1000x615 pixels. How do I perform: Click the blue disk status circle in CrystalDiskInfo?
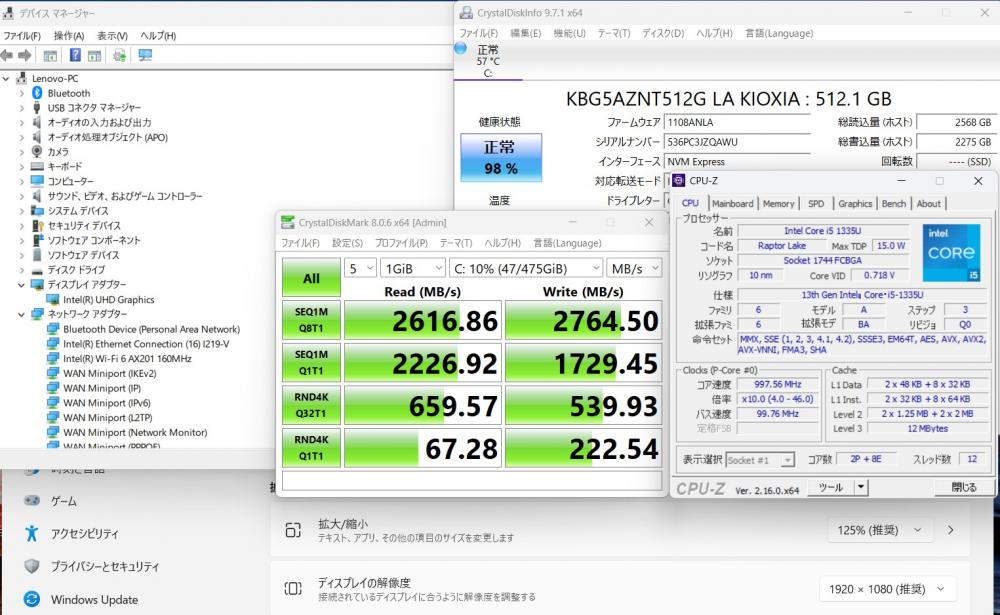(460, 48)
